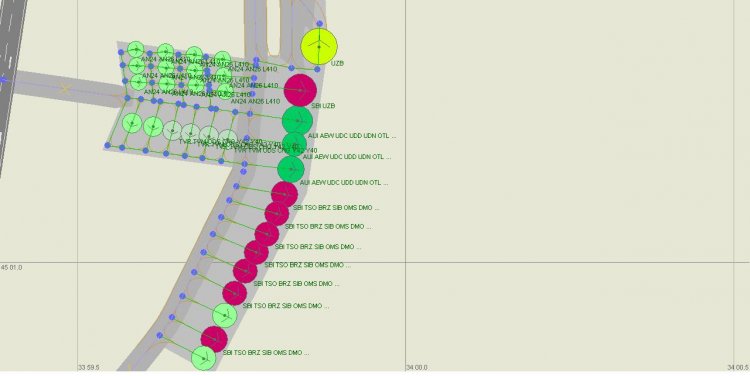Image resolution: width=750 pixels, height=376 pixels.
Task: Click the bottommost light green stand circle
Action: point(203,358)
